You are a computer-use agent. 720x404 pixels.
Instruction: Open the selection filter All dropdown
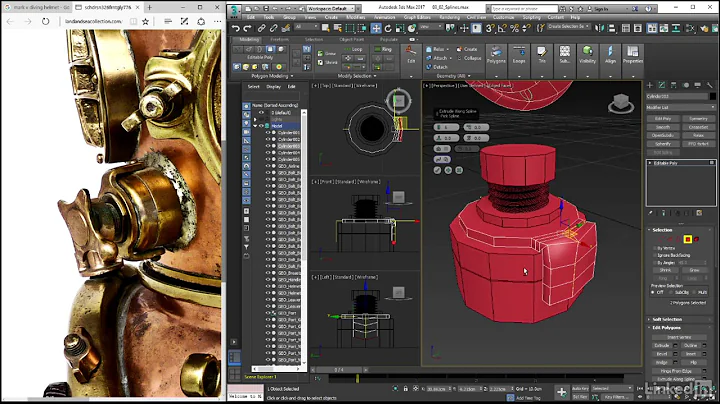pos(306,27)
